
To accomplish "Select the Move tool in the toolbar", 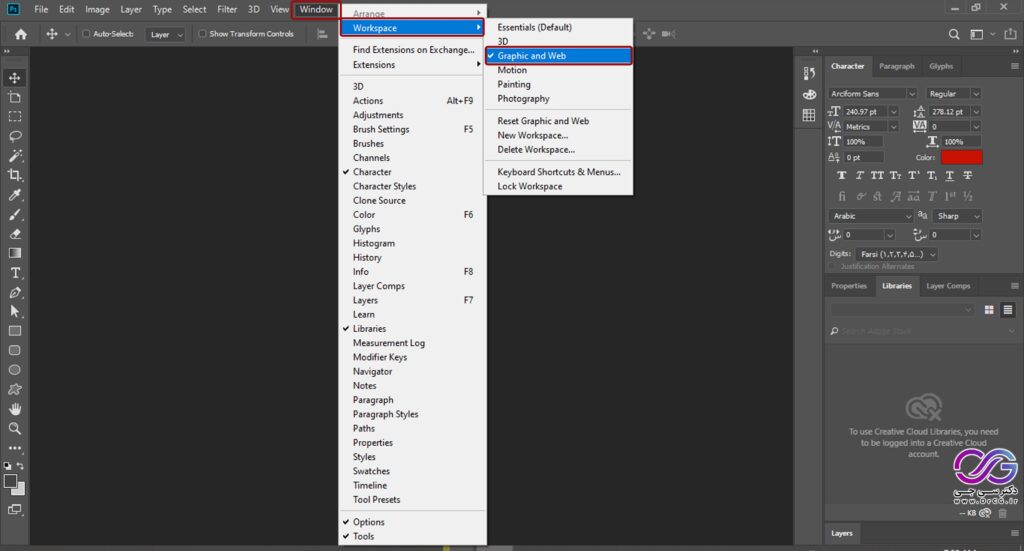I will coord(14,78).
